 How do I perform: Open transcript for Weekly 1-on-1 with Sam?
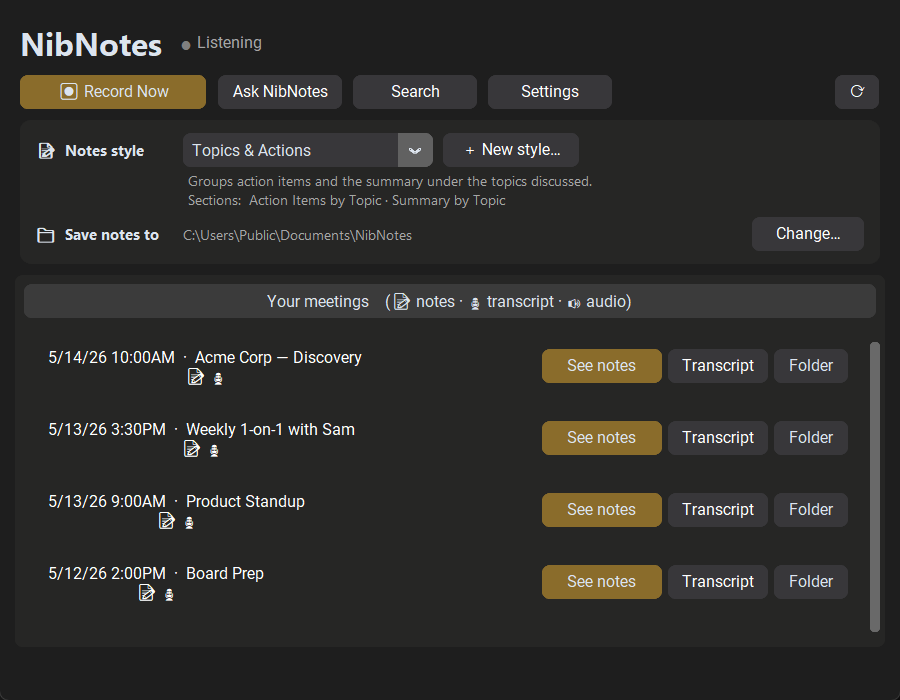[x=717, y=438]
